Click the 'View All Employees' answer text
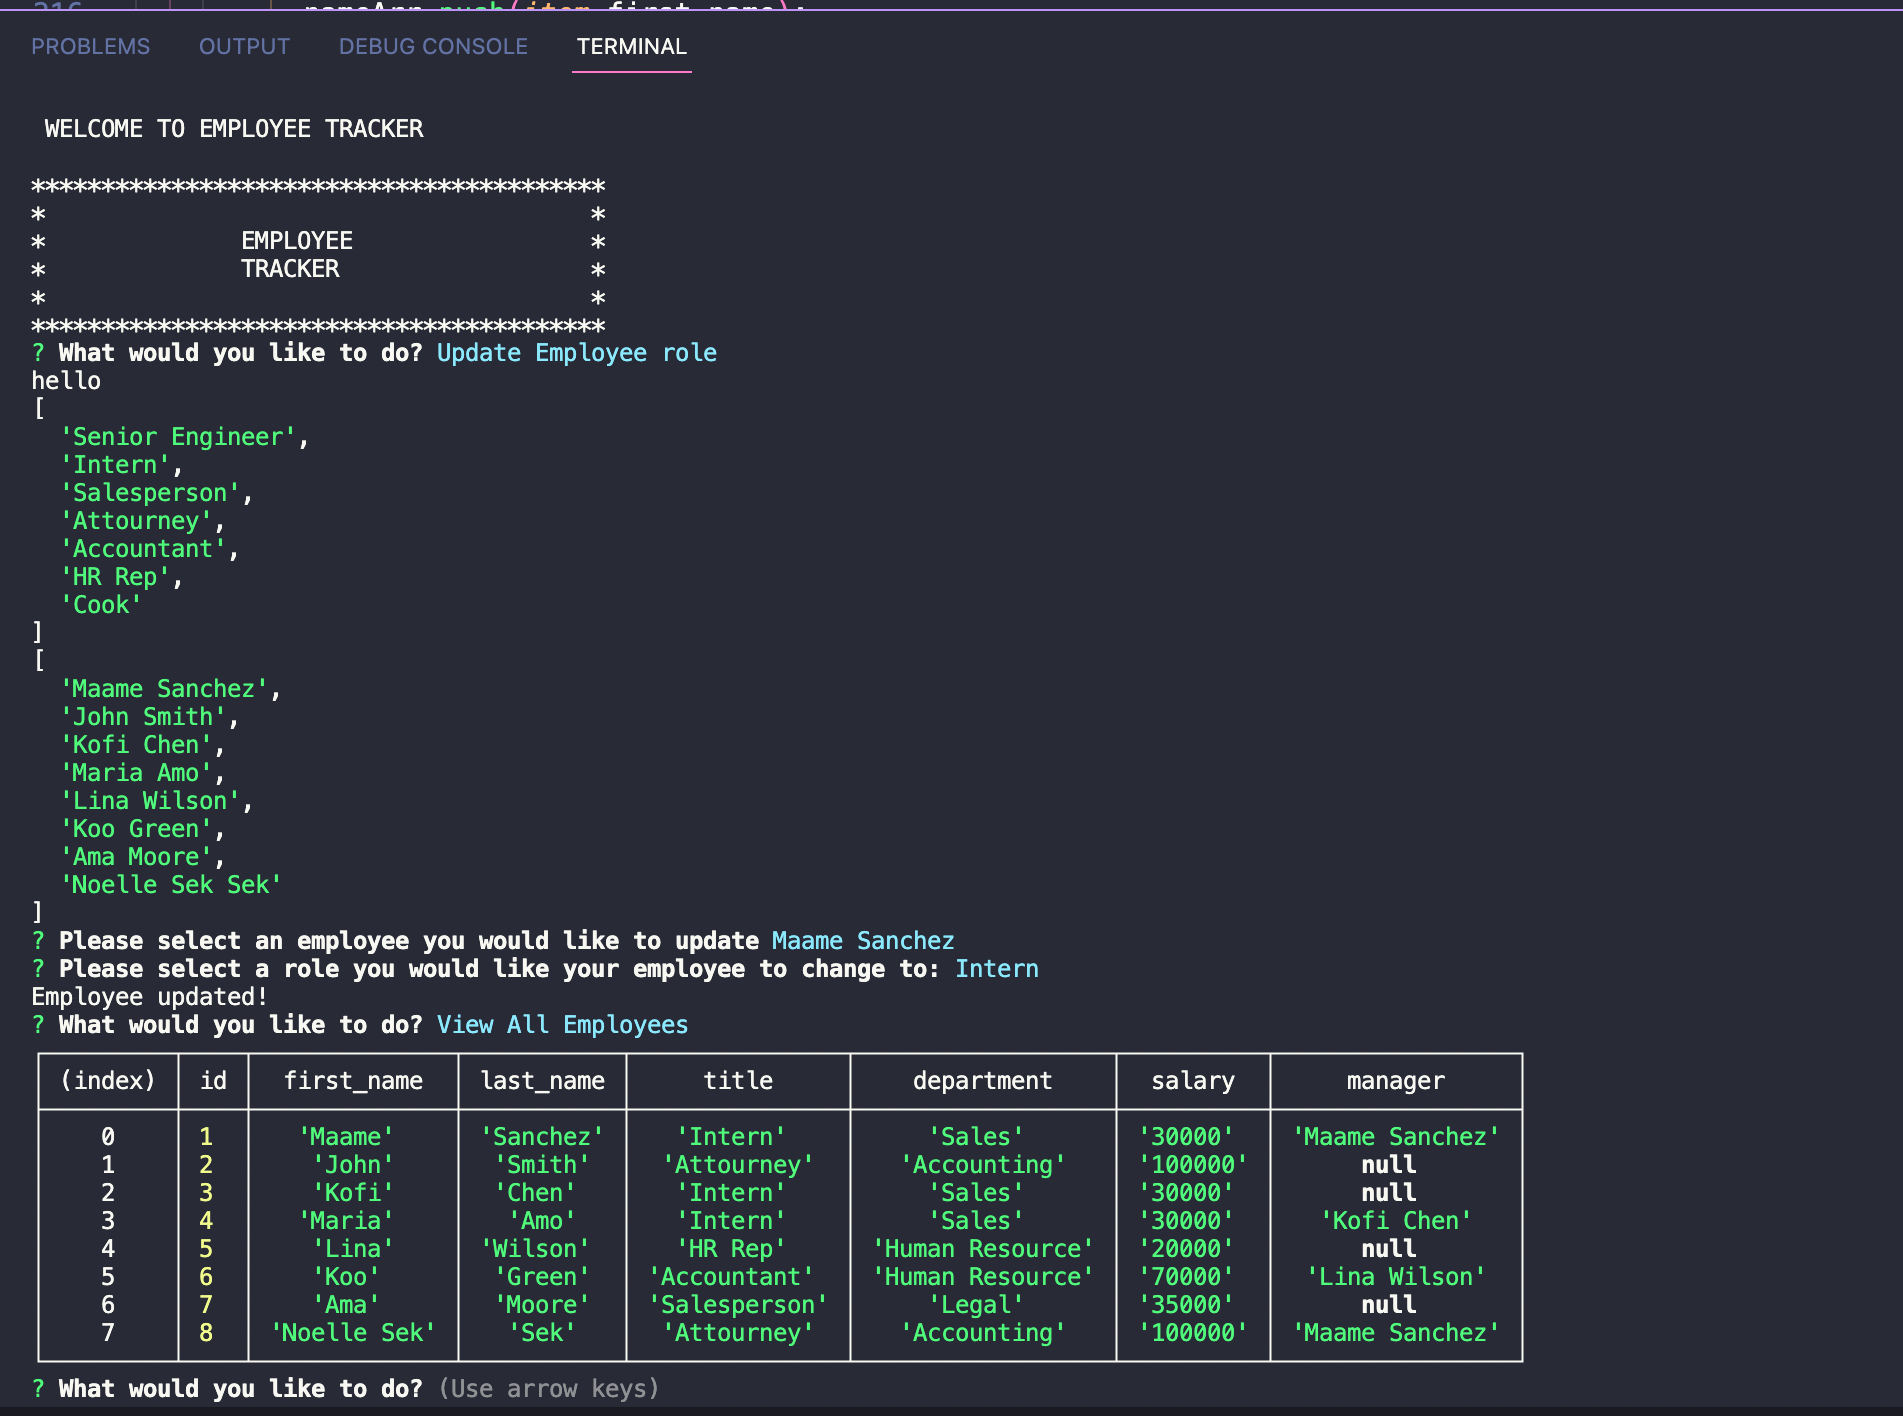This screenshot has height=1416, width=1903. tap(562, 1025)
